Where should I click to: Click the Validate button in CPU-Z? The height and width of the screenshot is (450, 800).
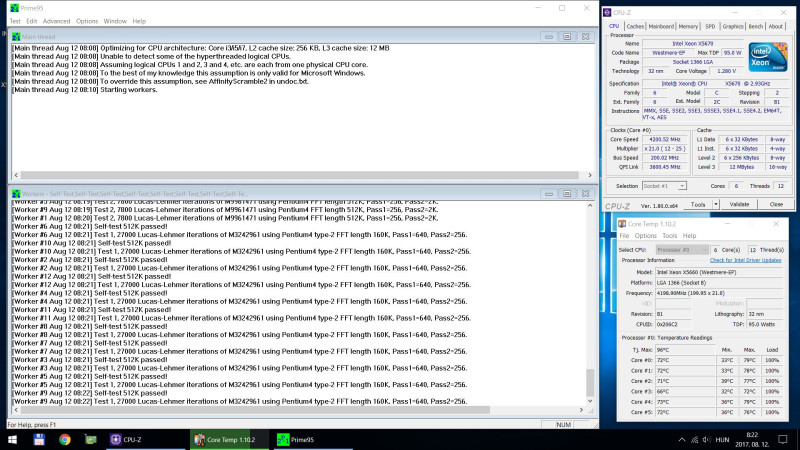[739, 205]
